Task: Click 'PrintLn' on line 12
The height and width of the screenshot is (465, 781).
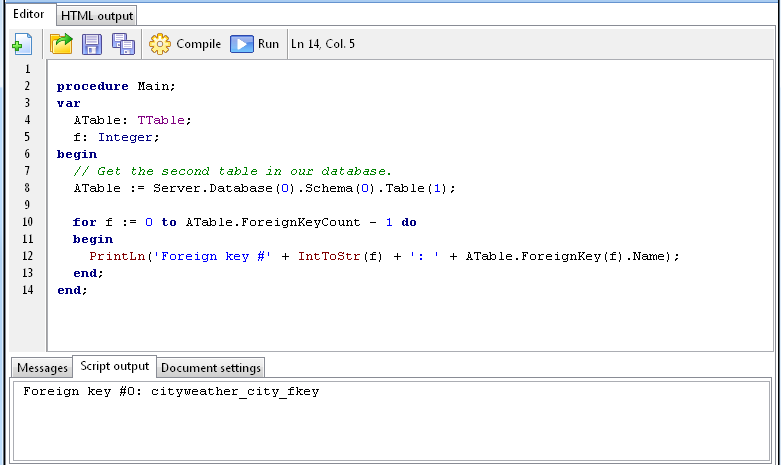Action: pyautogui.click(x=117, y=256)
